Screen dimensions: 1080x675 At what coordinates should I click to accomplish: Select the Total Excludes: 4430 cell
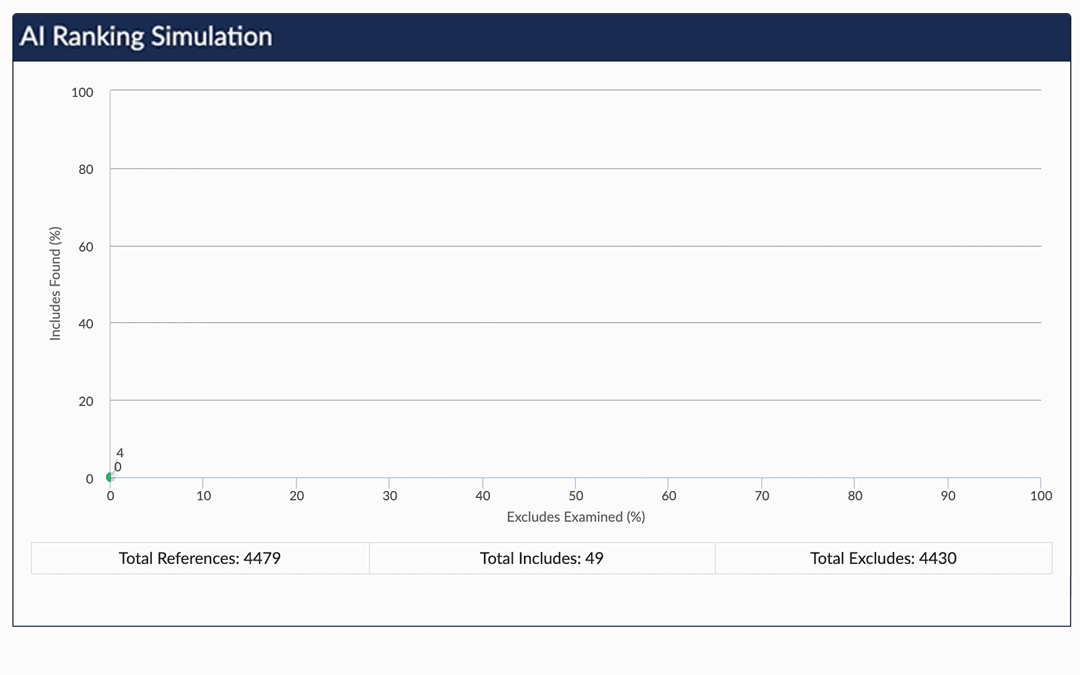(x=883, y=558)
